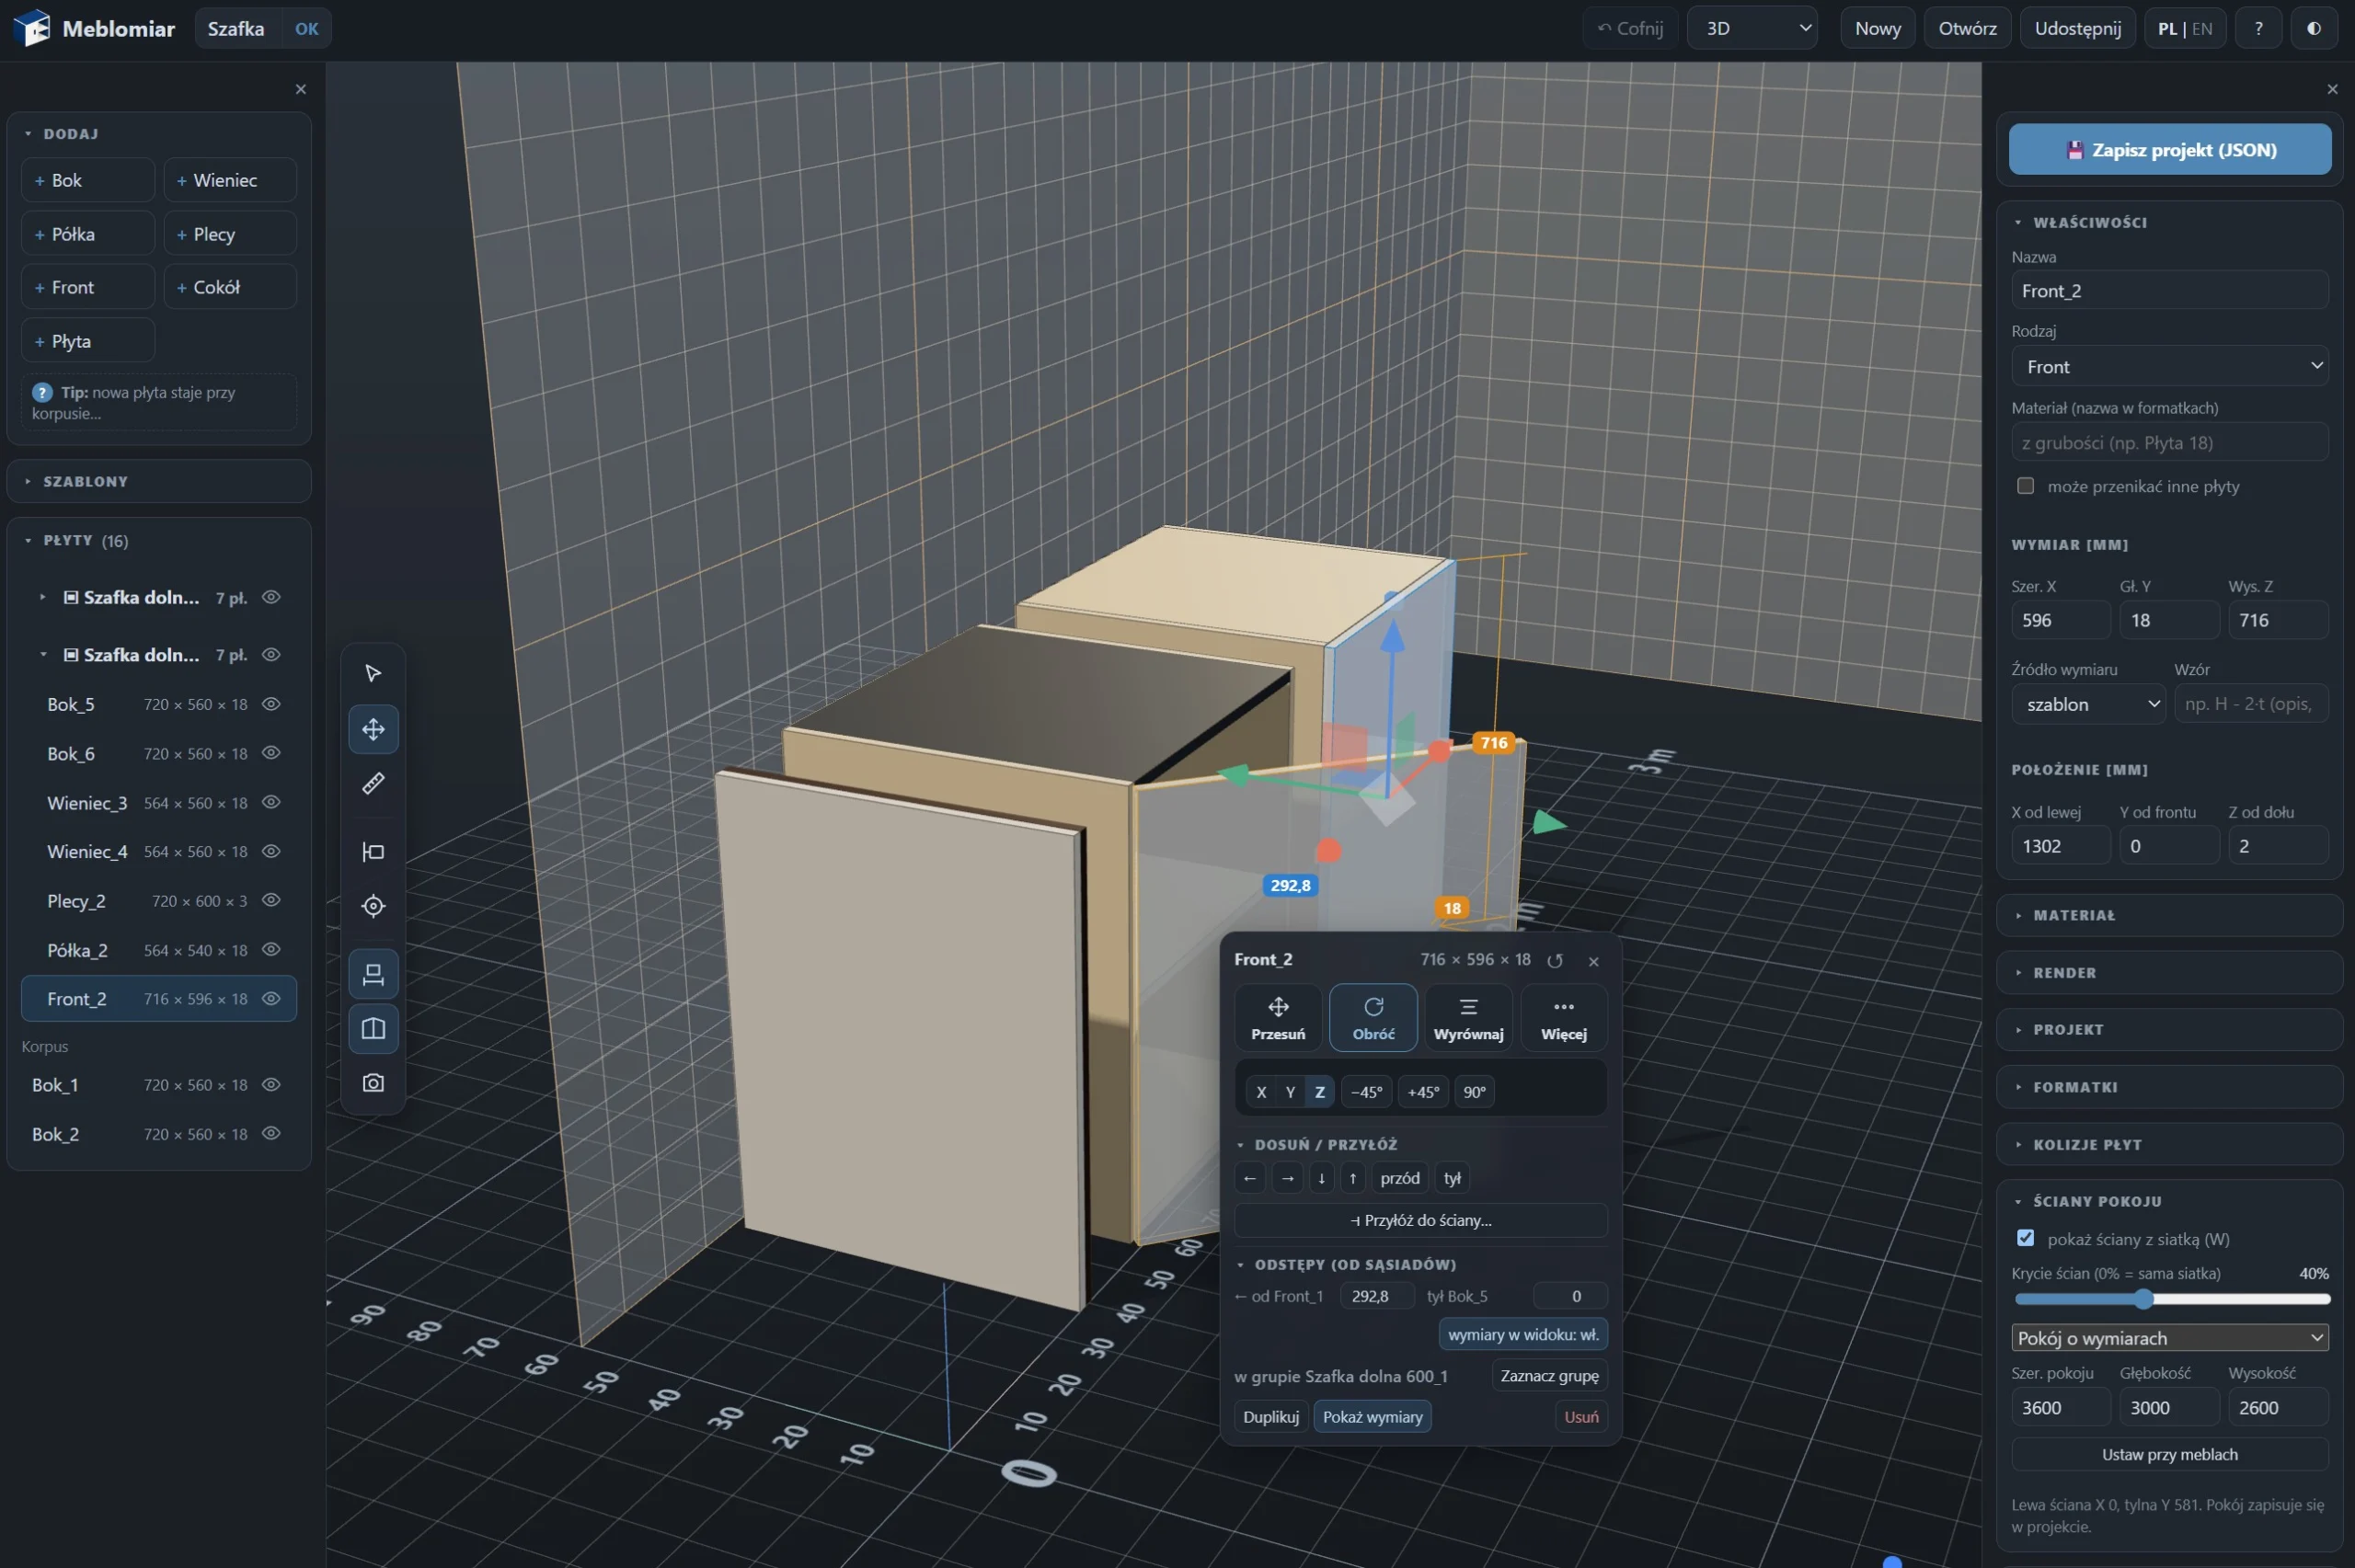Click Duplikuj in Front_2 popup
Viewport: 2355px width, 1568px height.
pos(1270,1416)
